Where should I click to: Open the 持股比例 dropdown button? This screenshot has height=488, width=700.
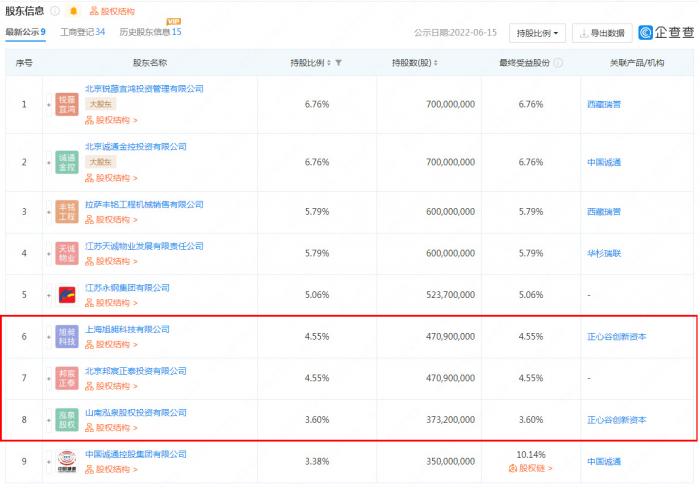537,33
